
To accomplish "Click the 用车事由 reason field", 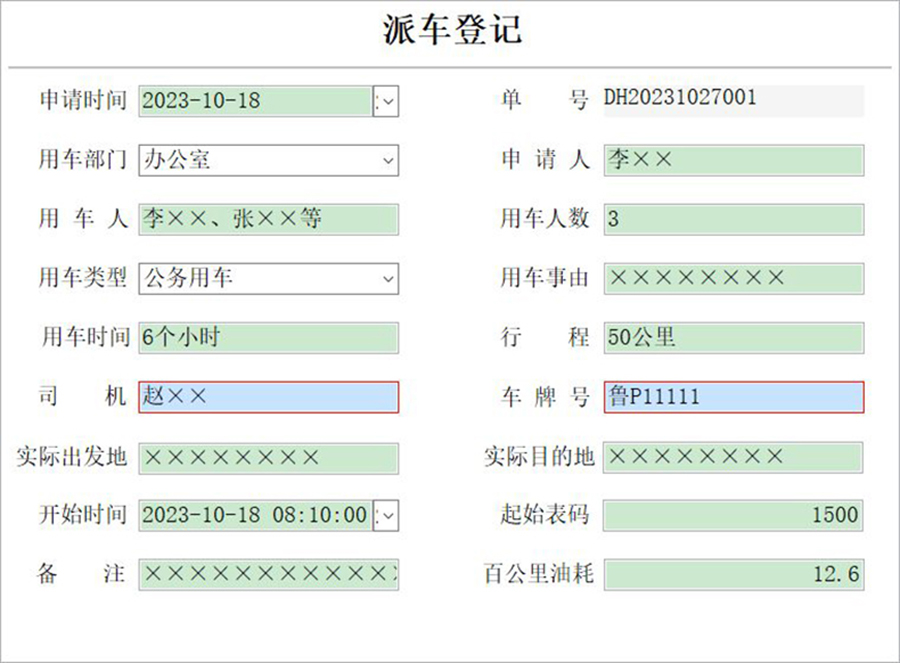I will [x=735, y=278].
